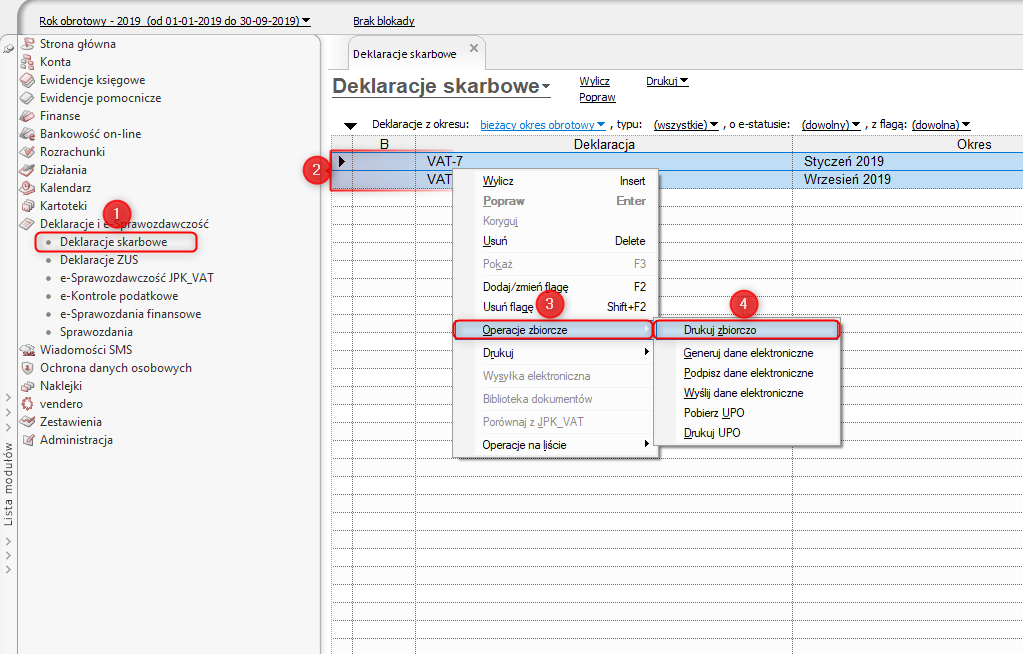Click the Wiadomości SMS icon
Image resolution: width=1023 pixels, height=654 pixels.
(27, 350)
